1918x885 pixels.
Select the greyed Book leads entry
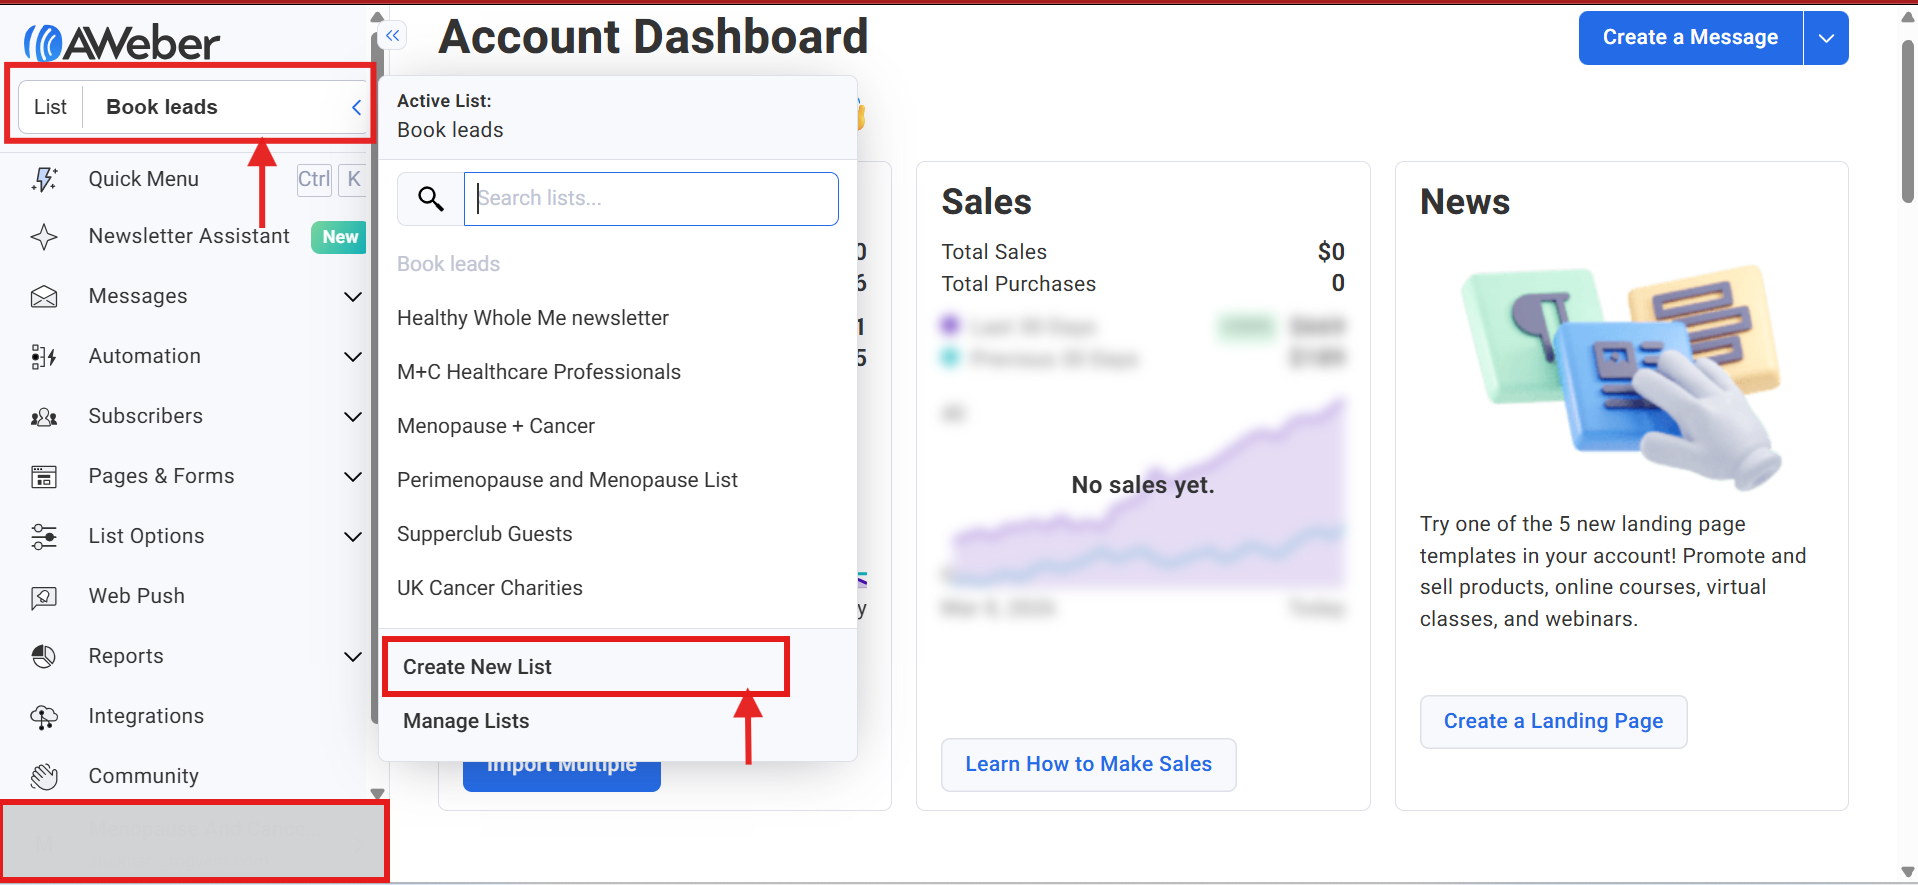(448, 264)
